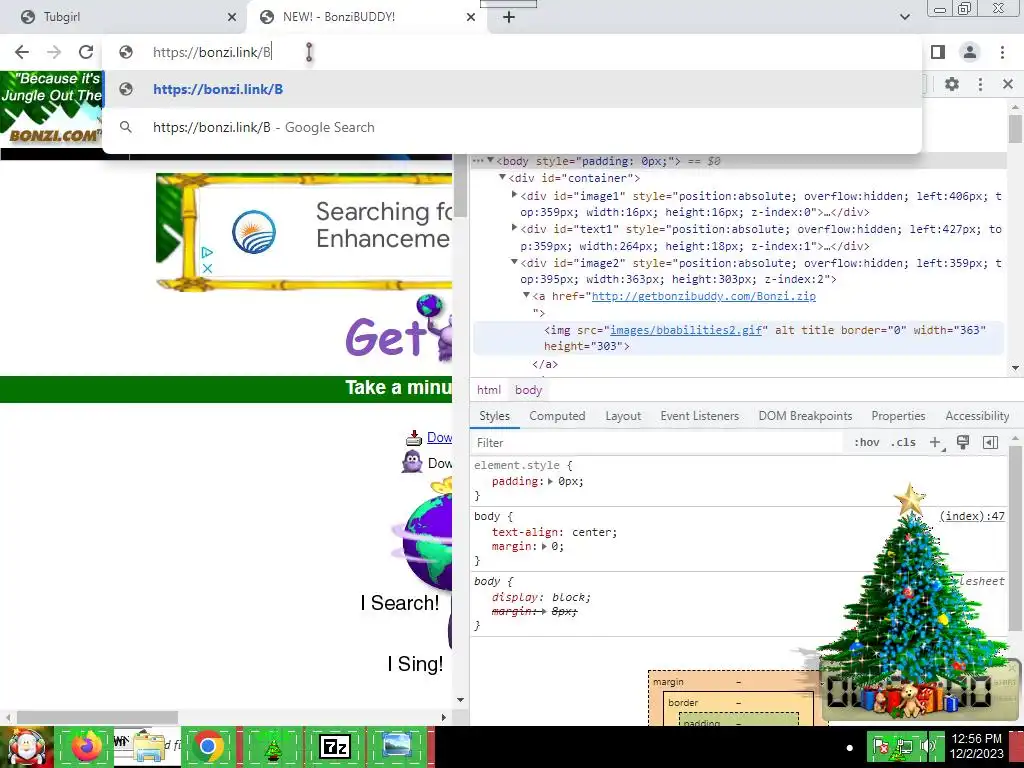Click the page horizontal scrollbar thumb
This screenshot has height=768, width=1024.
[x=97, y=717]
